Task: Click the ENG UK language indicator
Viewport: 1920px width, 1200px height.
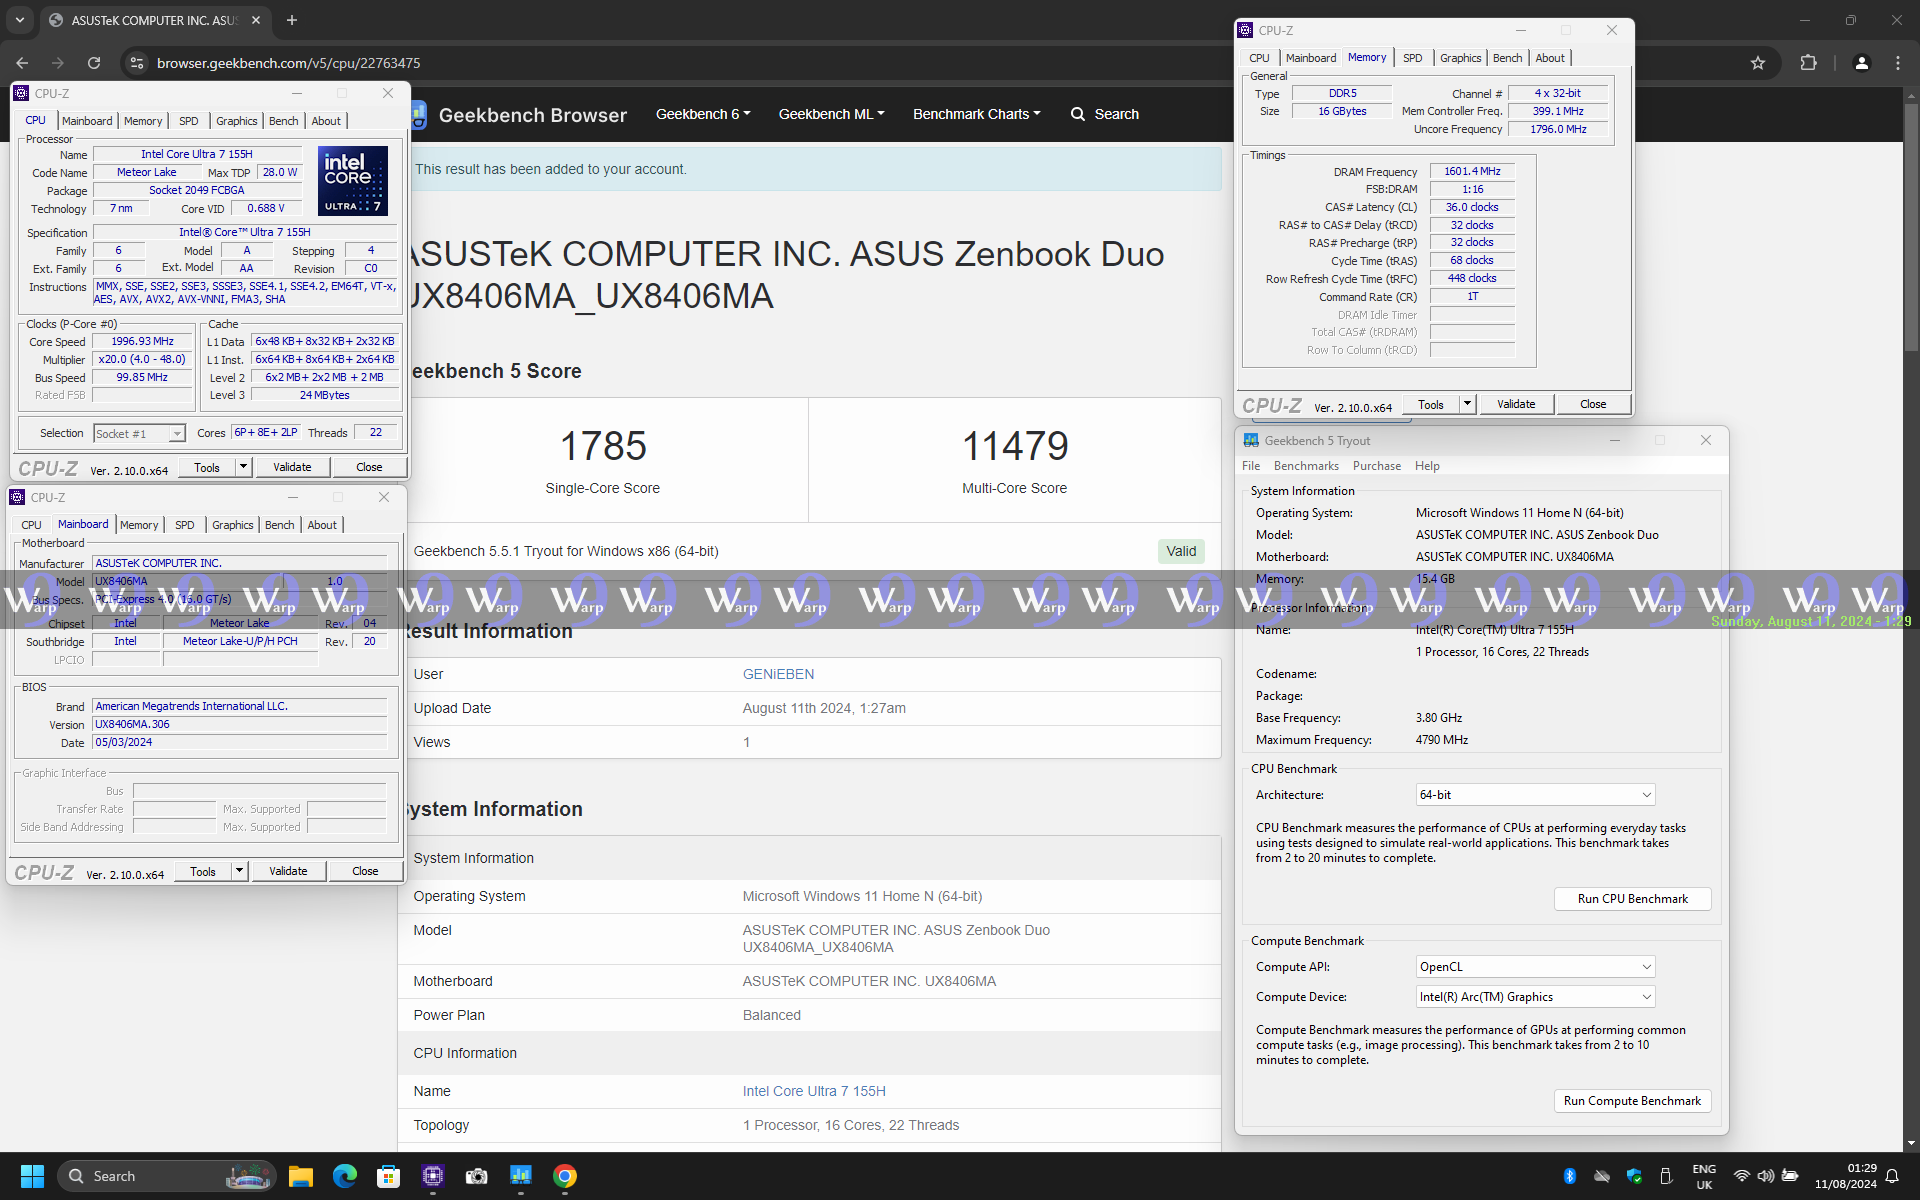Action: pos(1704,1176)
